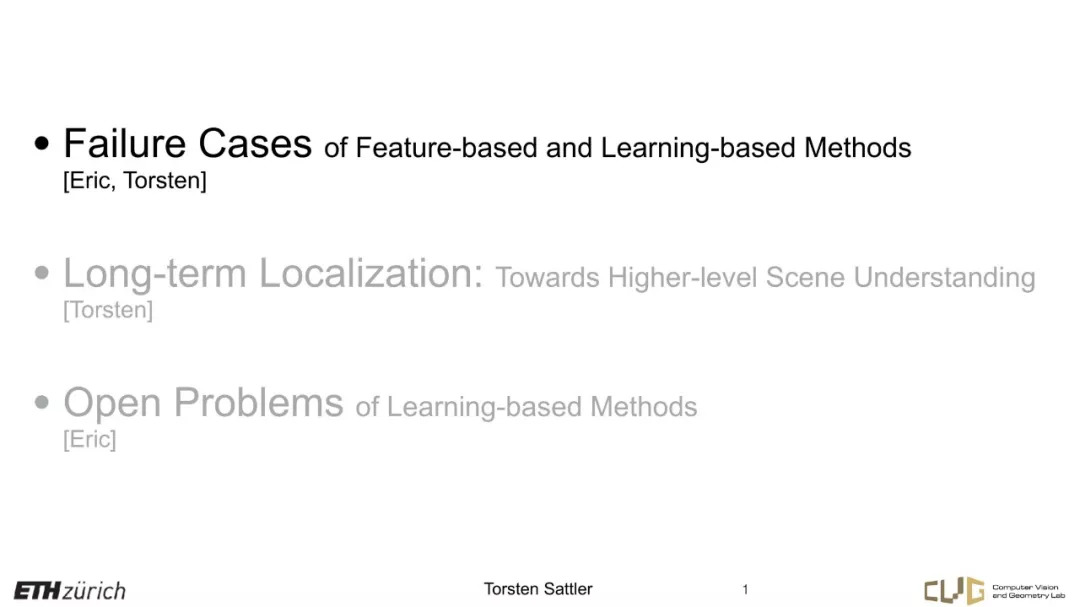The height and width of the screenshot is (607, 1080).
Task: Click the '[Eric, Torsten]' speaker label
Action: pos(134,181)
